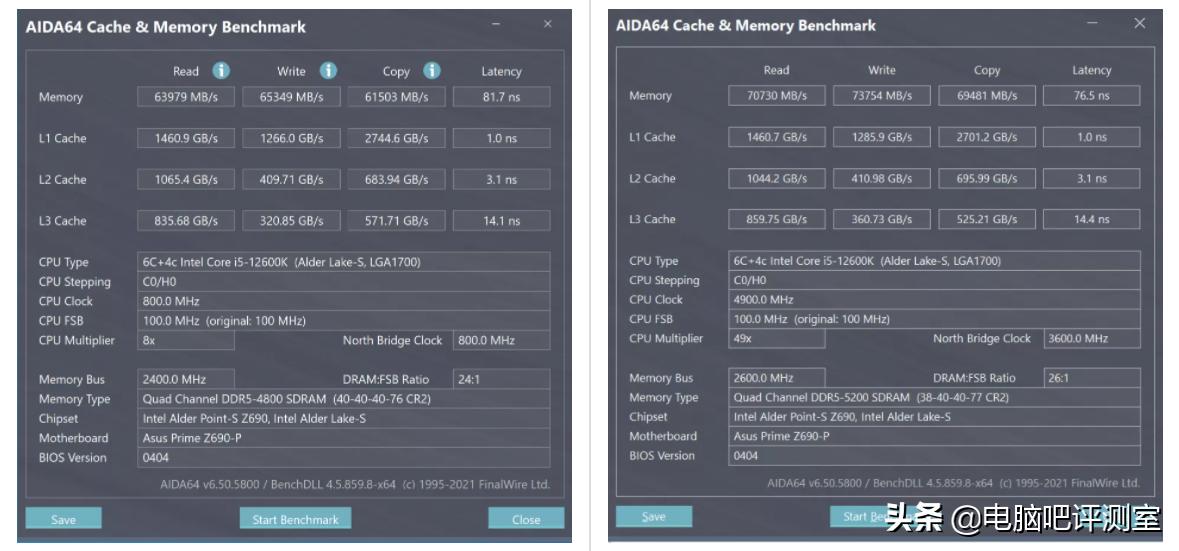Select the 73754 MB/s memory write value

[x=882, y=95]
